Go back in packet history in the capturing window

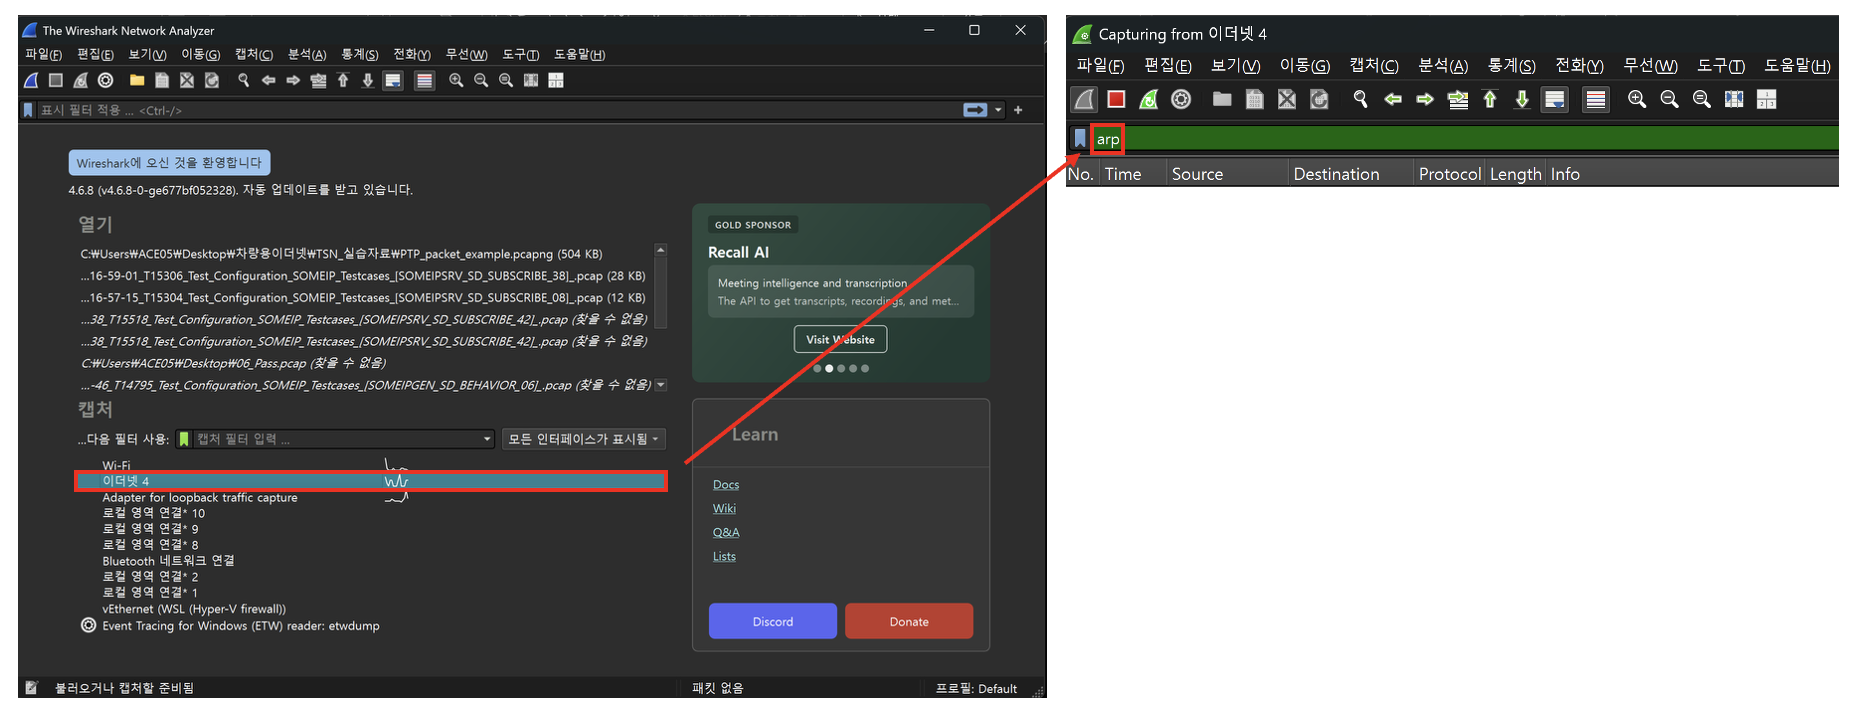pyautogui.click(x=1393, y=99)
